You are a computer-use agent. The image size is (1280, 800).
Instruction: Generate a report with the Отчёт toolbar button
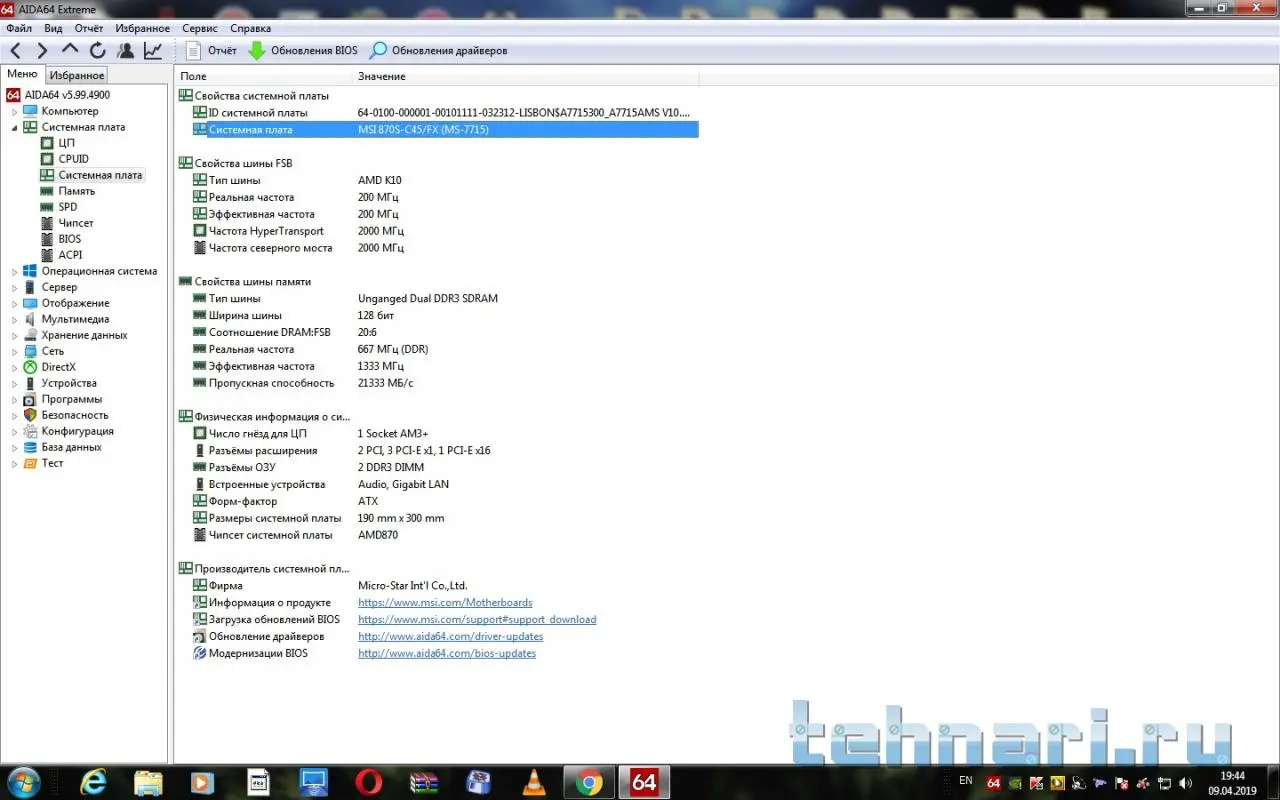point(211,51)
